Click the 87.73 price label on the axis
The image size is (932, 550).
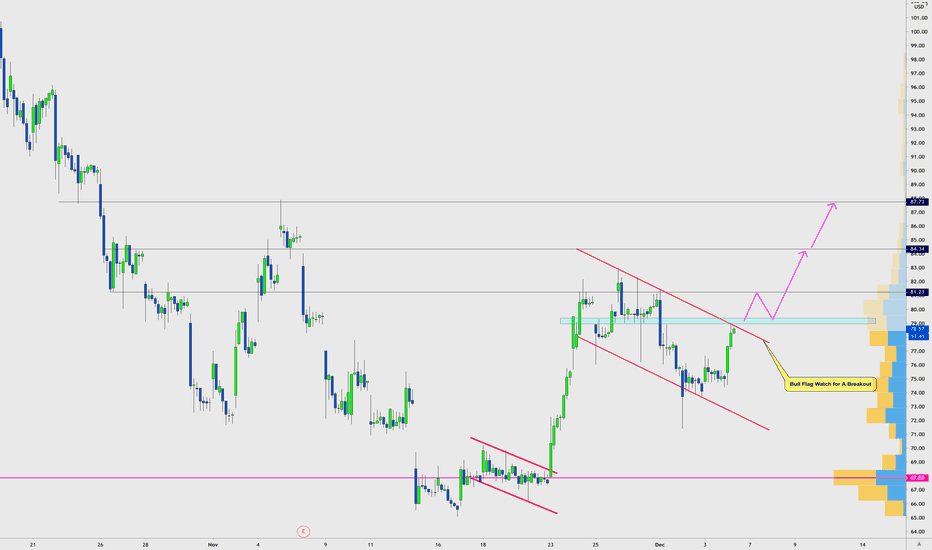[x=918, y=202]
